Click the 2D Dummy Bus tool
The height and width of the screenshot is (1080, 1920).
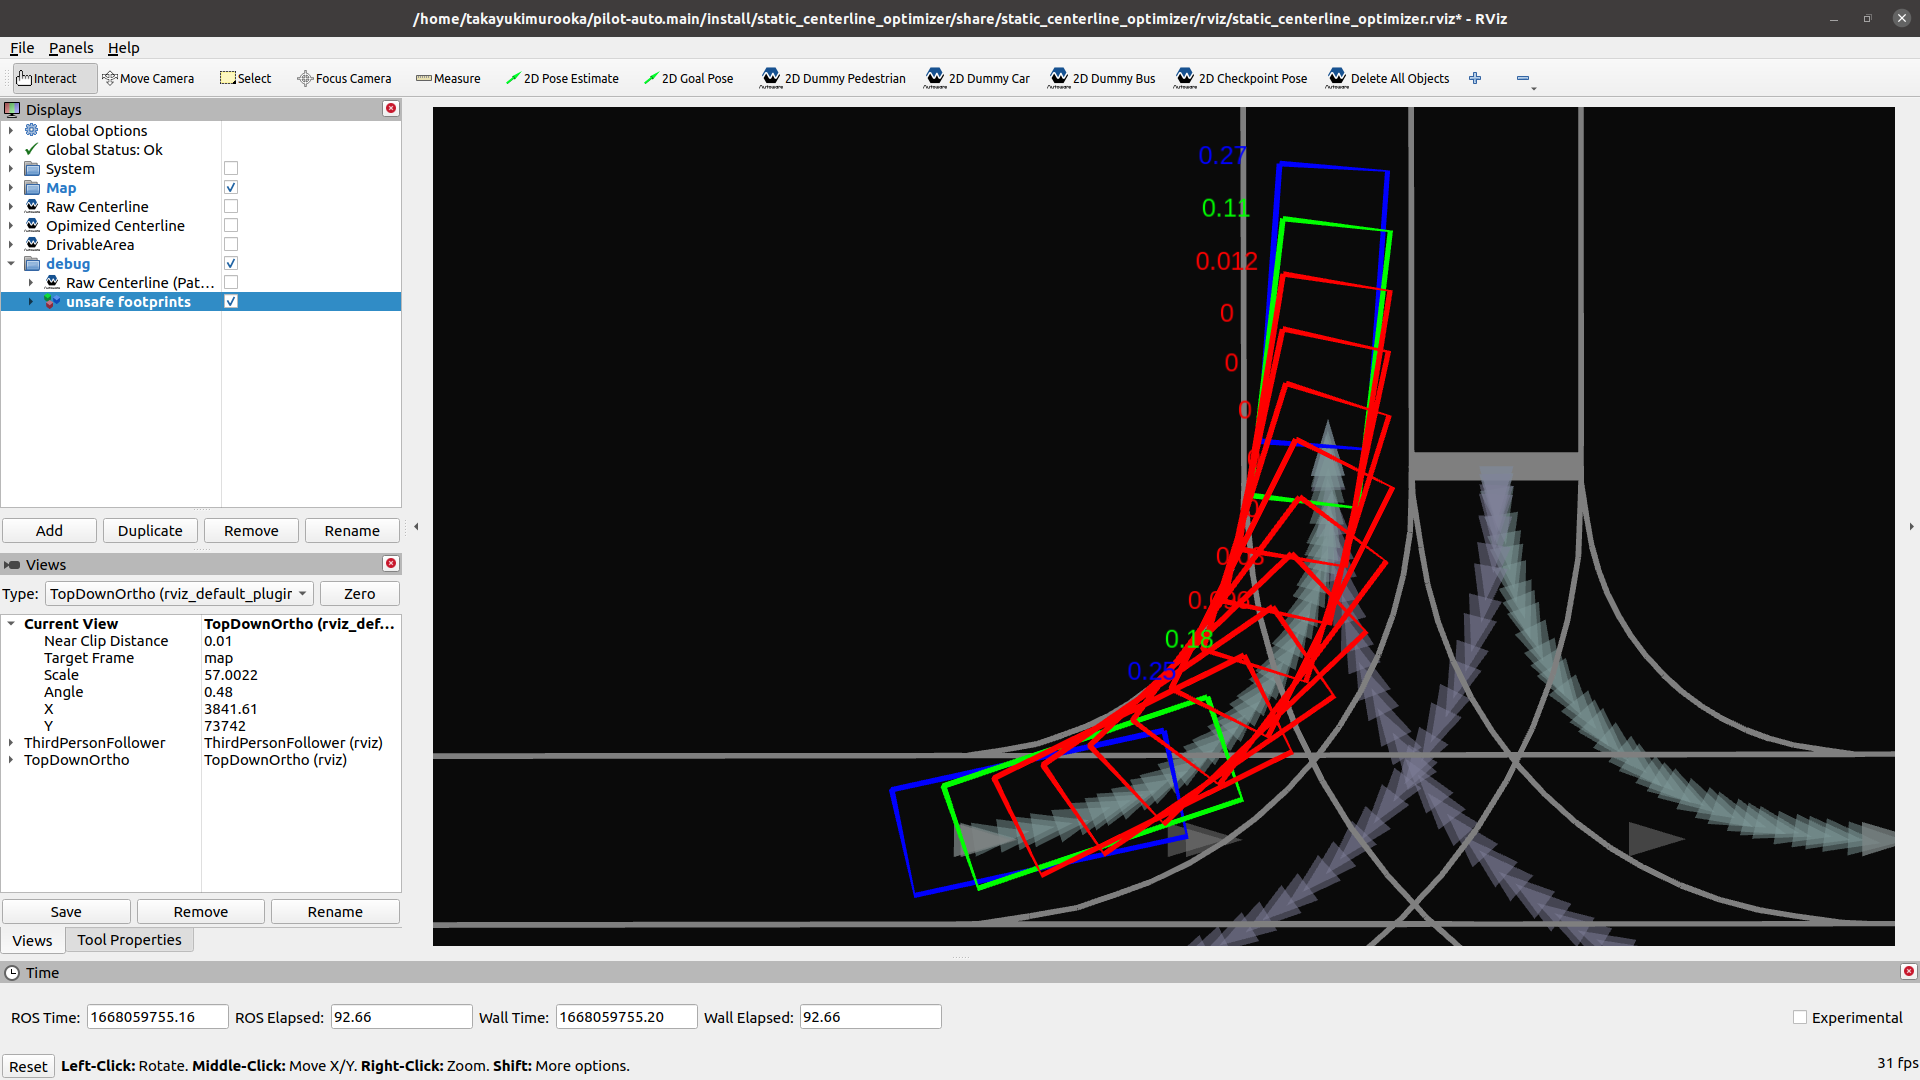(1102, 78)
